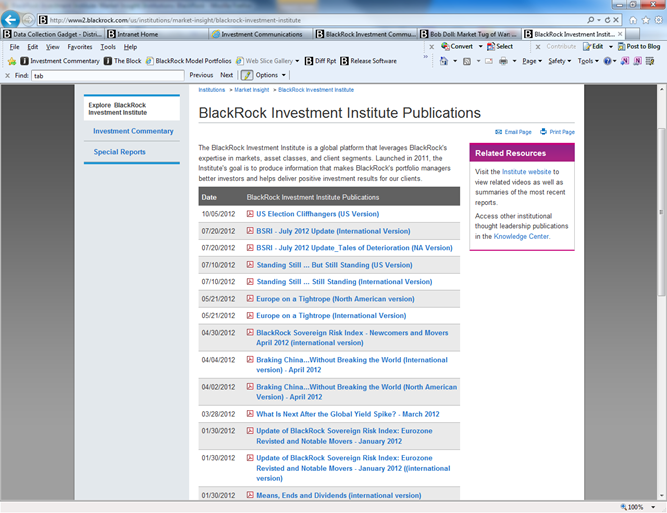The width and height of the screenshot is (667, 513).
Task: Open the Diff Rpt favorites shortcut
Action: [320, 61]
